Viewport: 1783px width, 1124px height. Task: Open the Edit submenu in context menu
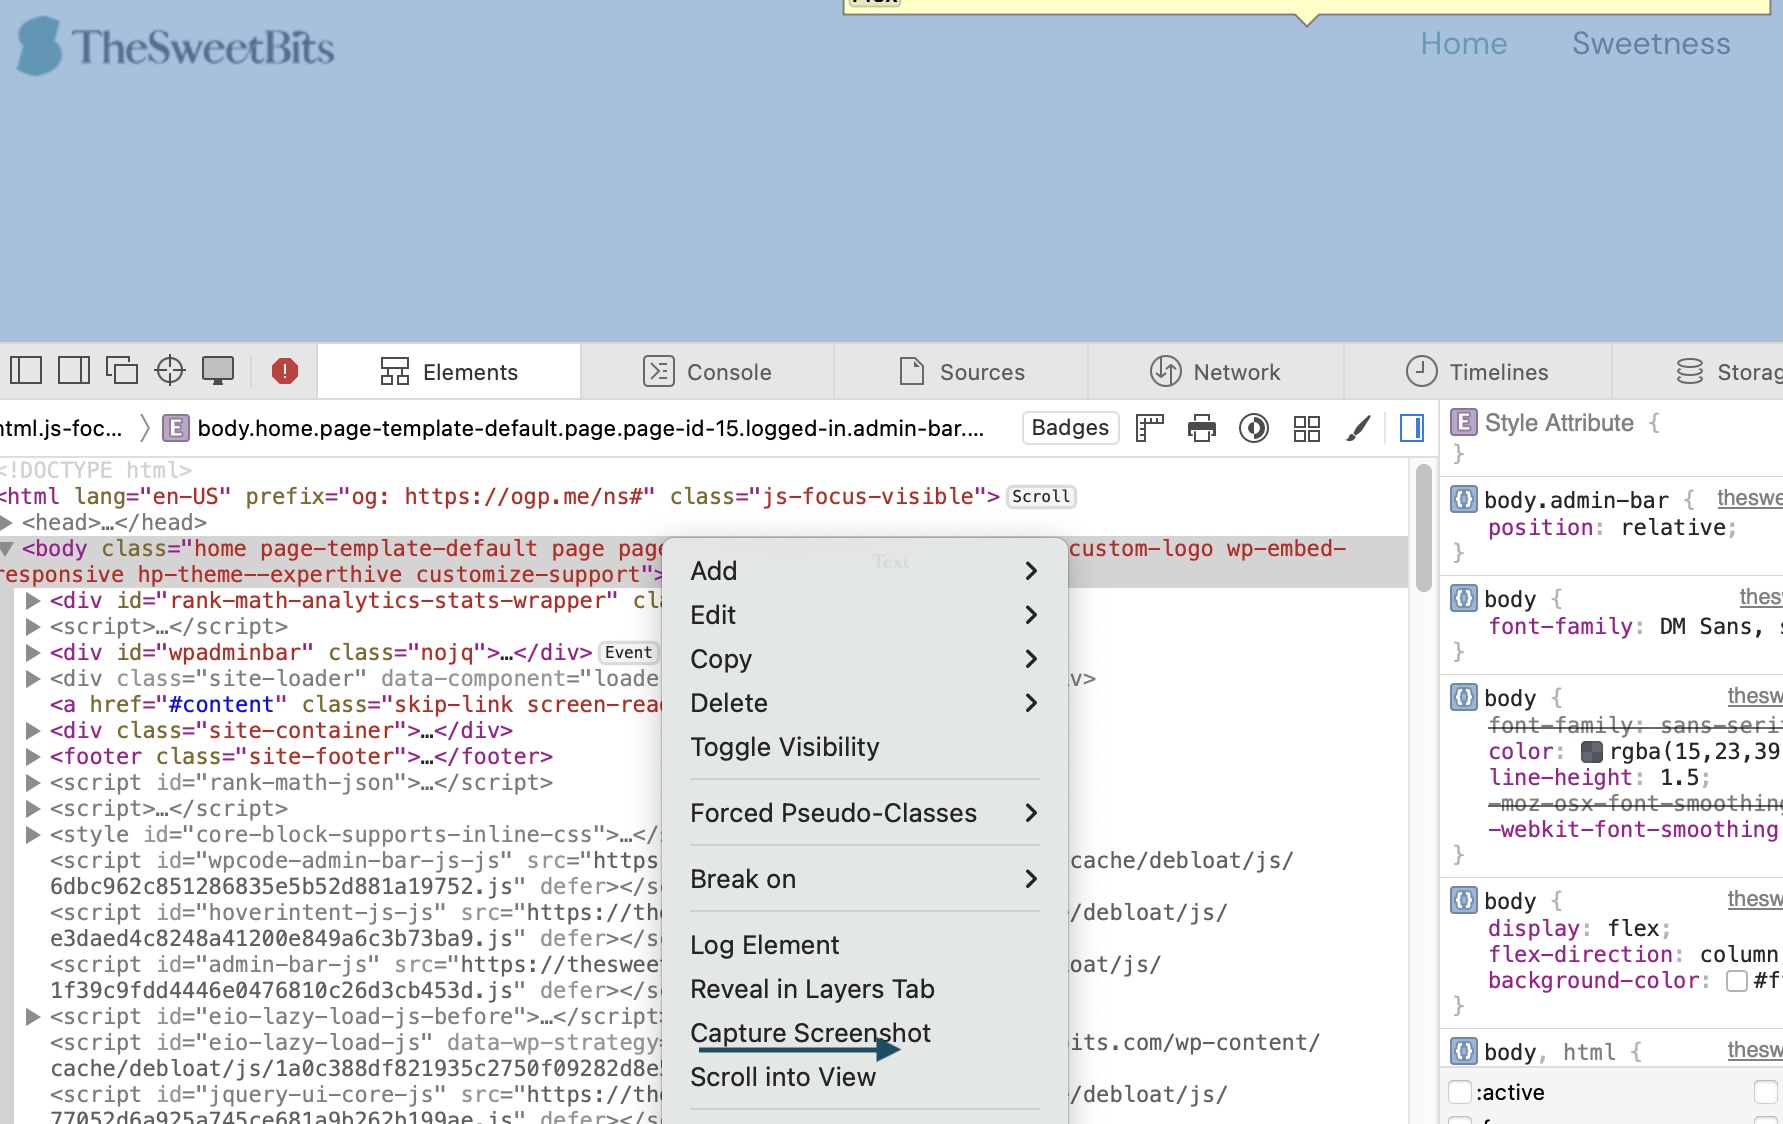point(865,615)
